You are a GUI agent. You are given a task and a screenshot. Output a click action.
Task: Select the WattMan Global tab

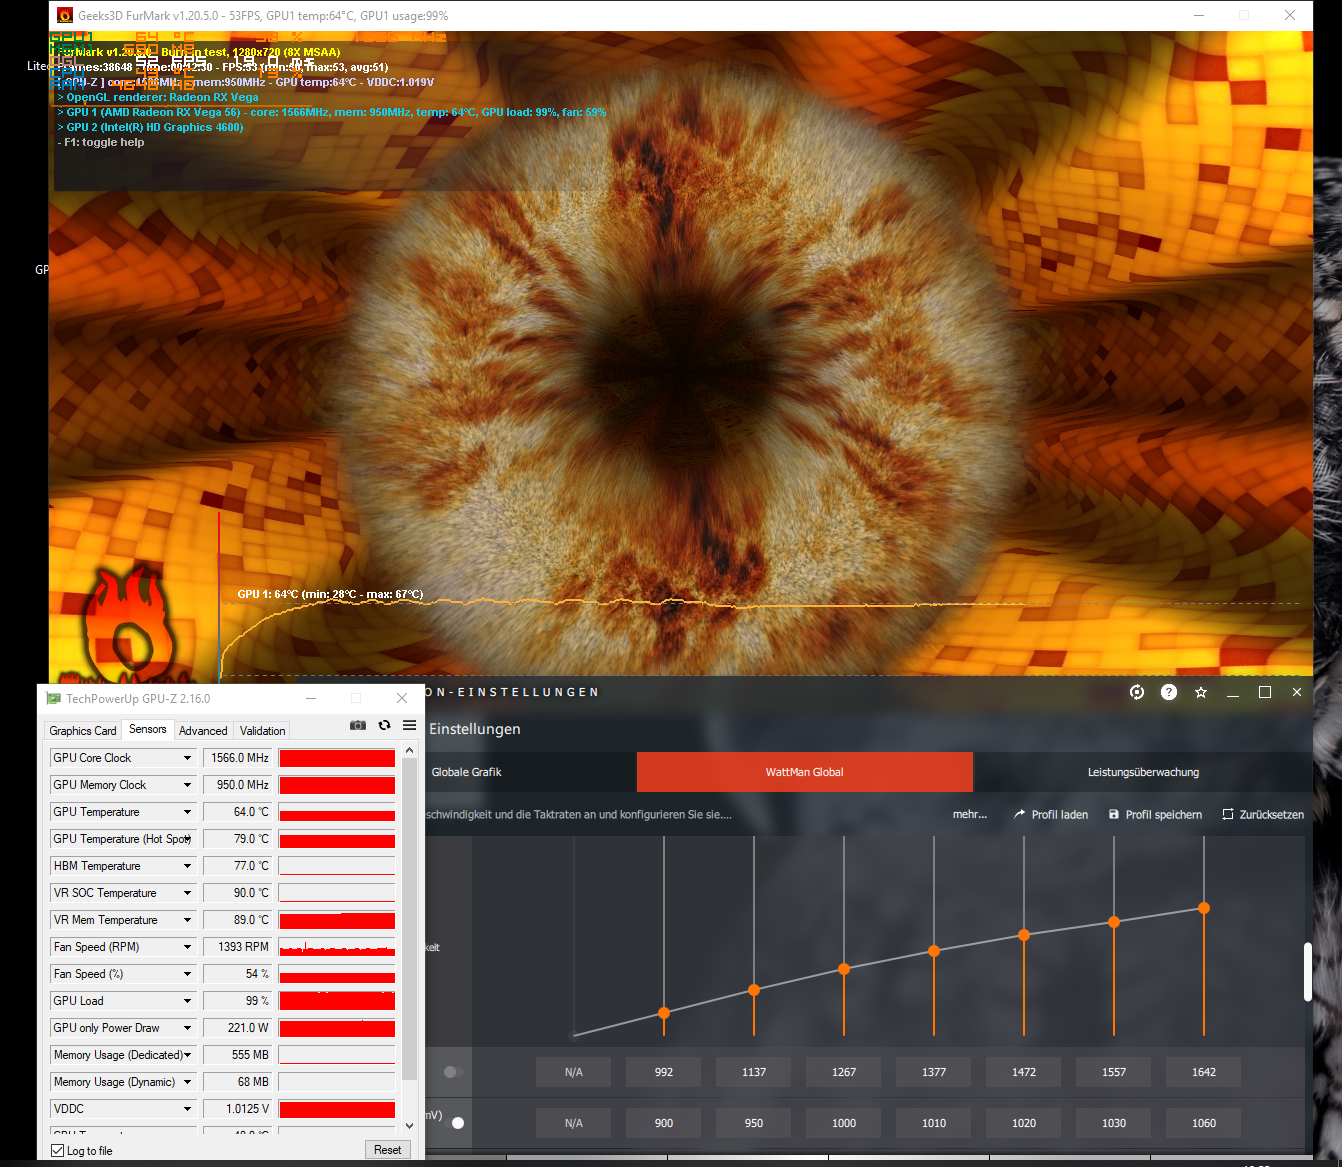tap(805, 772)
